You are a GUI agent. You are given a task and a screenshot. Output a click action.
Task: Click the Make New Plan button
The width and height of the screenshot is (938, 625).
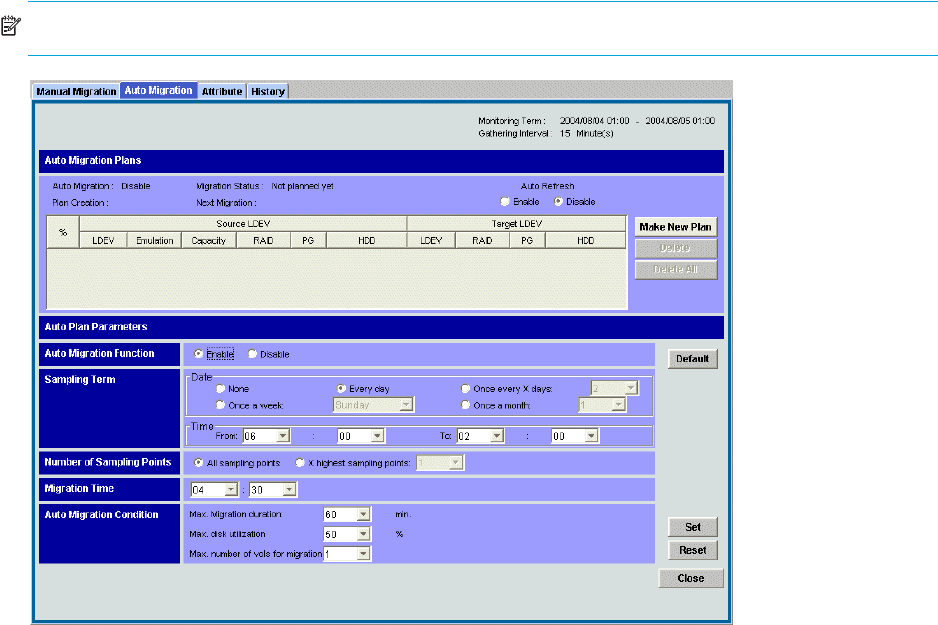pyautogui.click(x=676, y=227)
